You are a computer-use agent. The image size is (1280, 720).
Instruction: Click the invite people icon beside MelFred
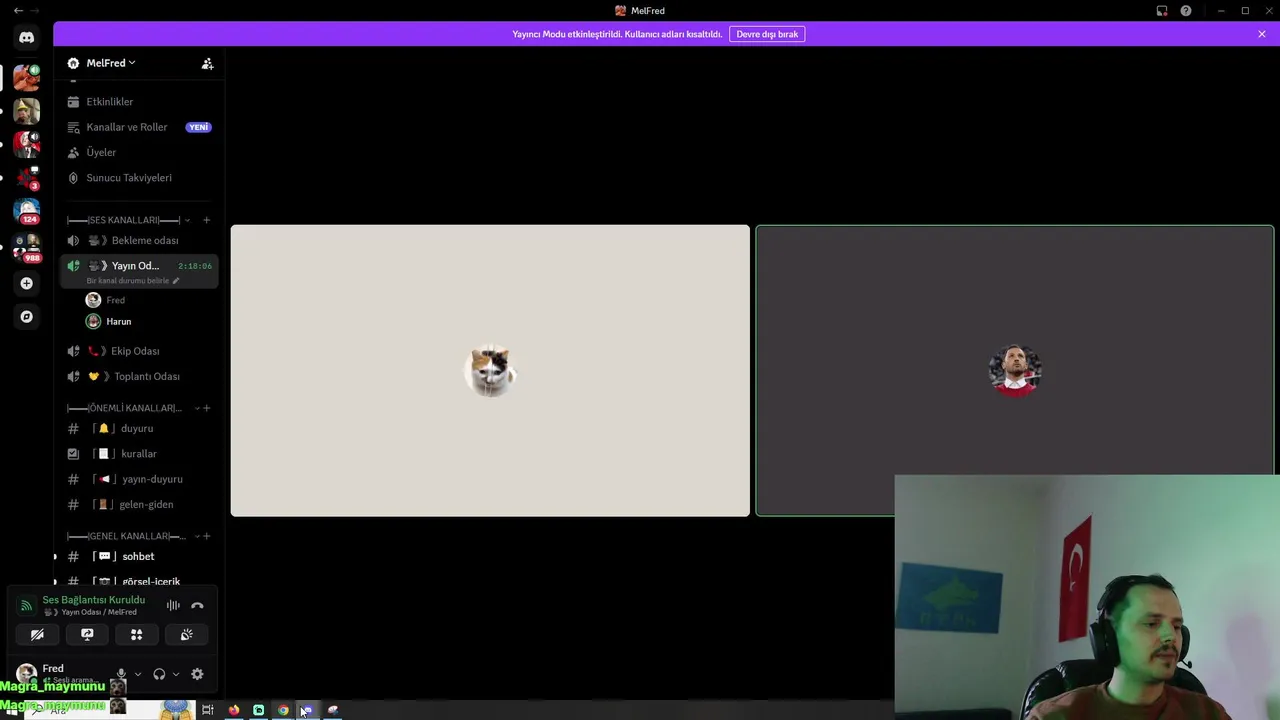207,63
